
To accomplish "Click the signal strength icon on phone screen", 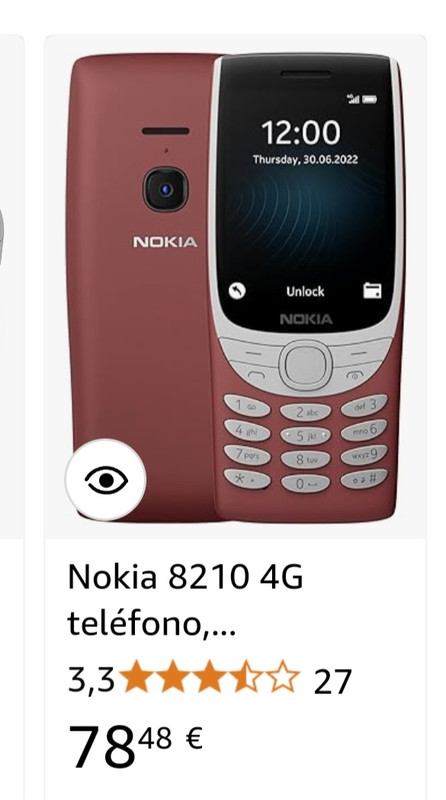I will click(x=353, y=98).
